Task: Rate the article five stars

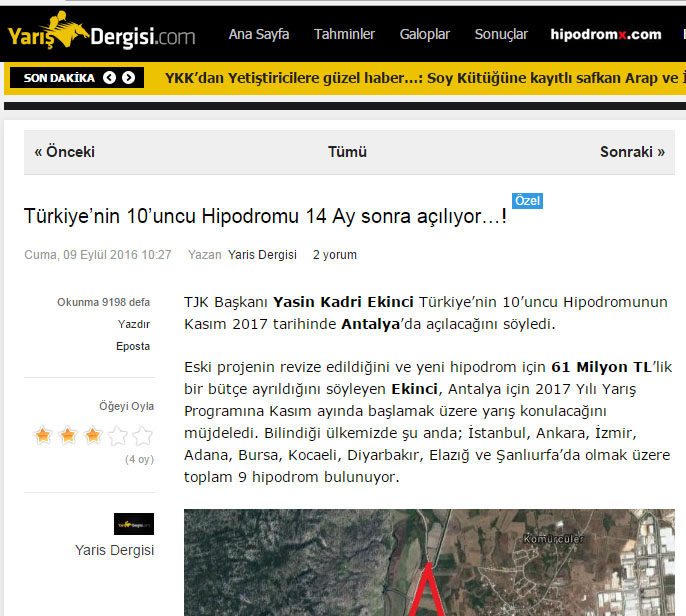Action: coord(143,435)
